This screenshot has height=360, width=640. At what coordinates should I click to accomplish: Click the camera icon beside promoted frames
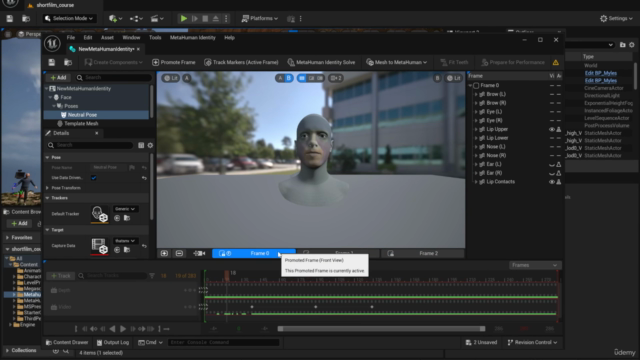[x=199, y=253]
